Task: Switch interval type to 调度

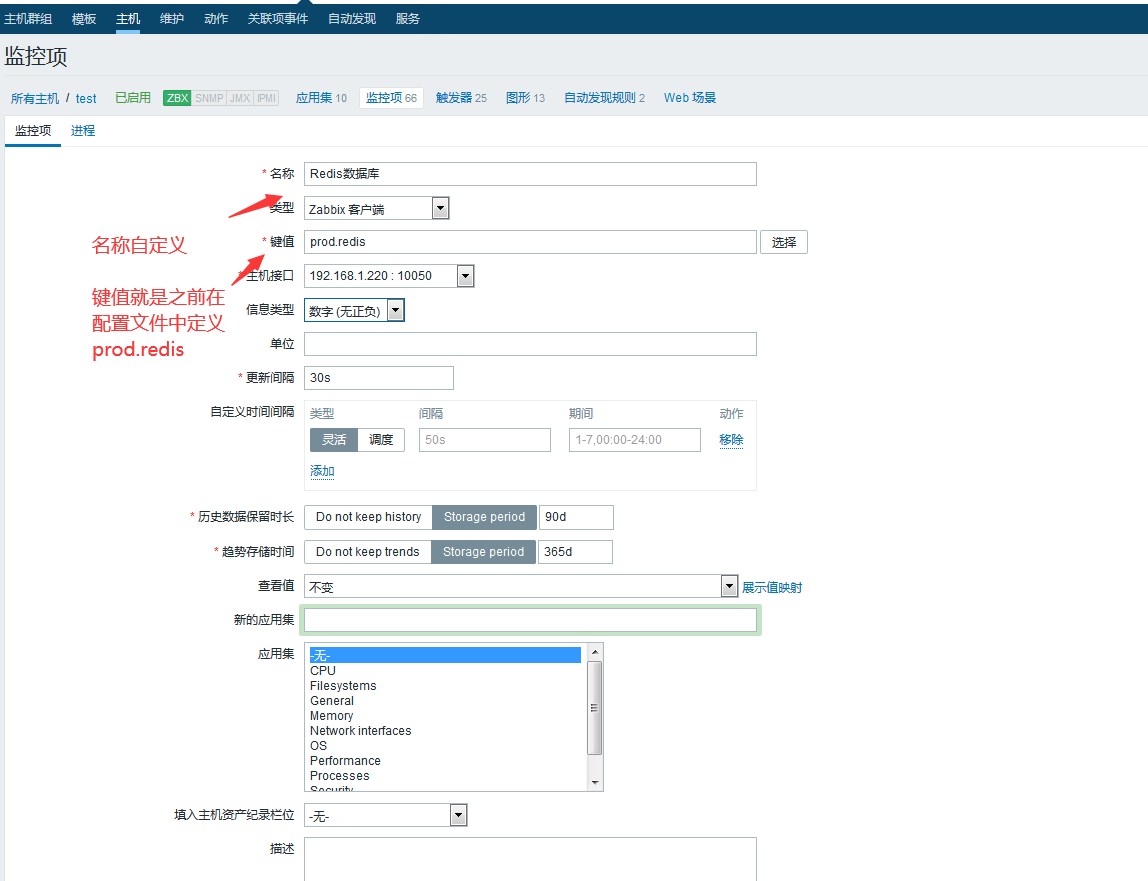Action: 381,440
